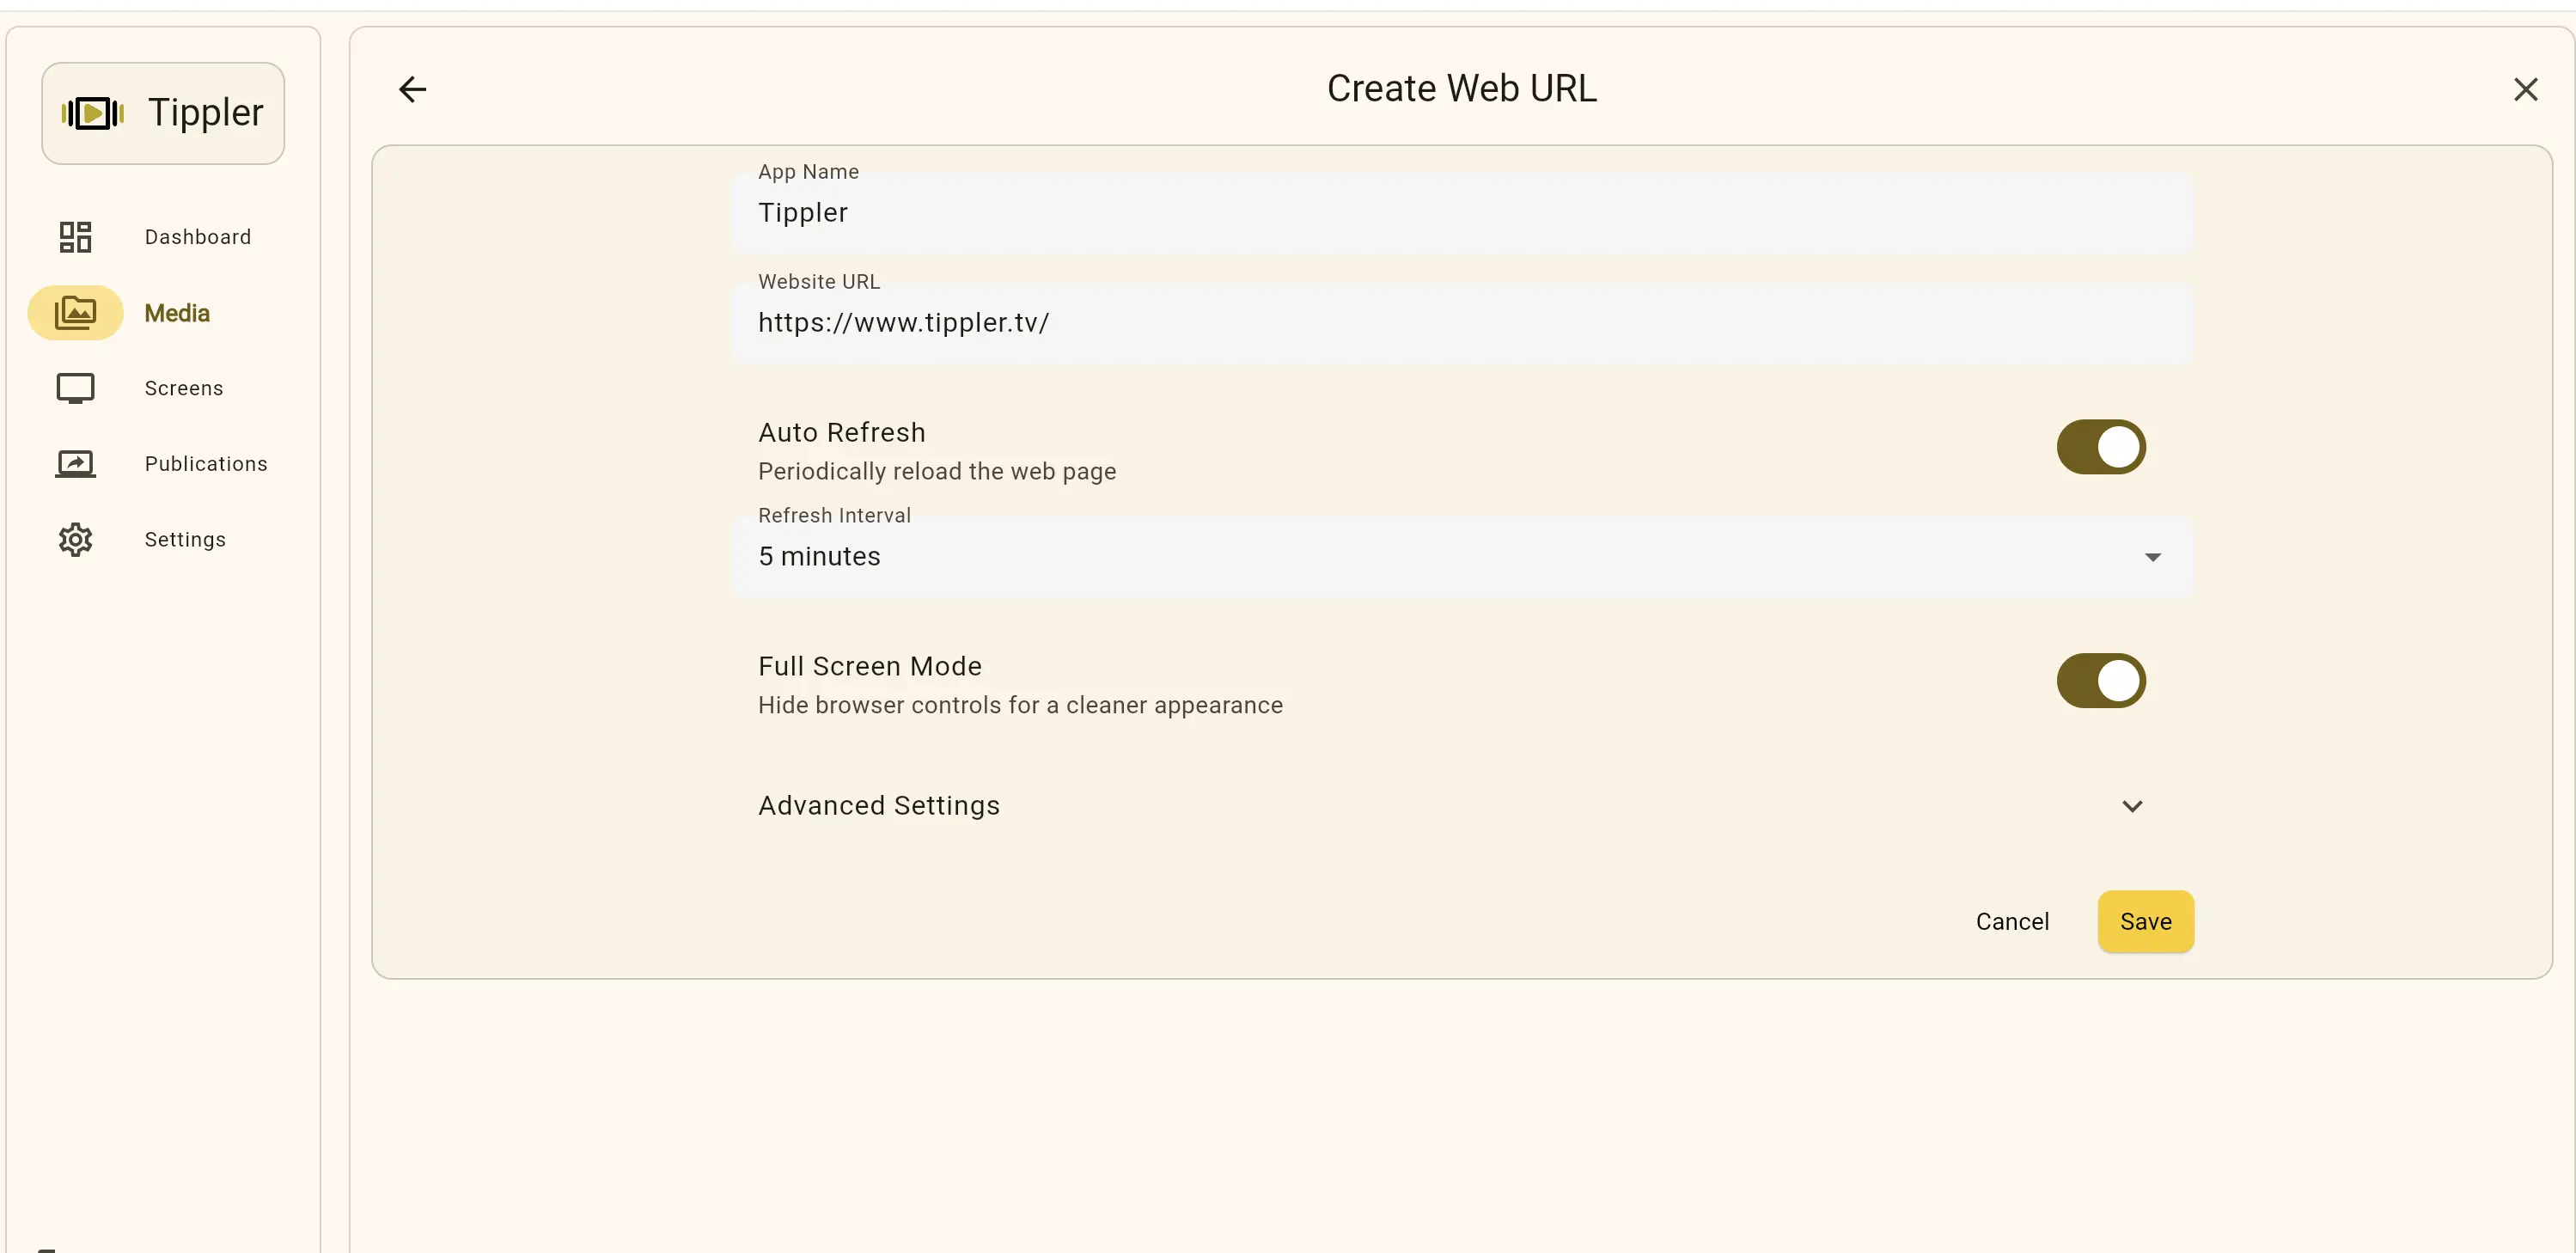Disable the Auto Refresh toggle
This screenshot has width=2576, height=1253.
point(2100,447)
